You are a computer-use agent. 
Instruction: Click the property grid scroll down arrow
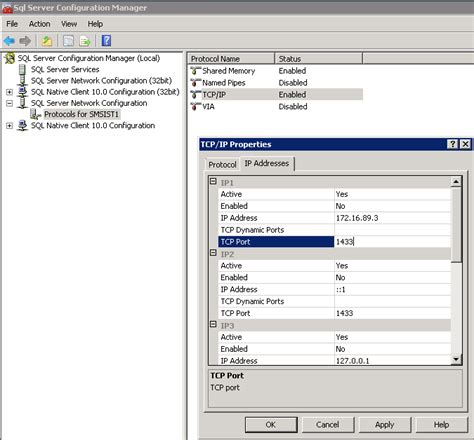456,359
